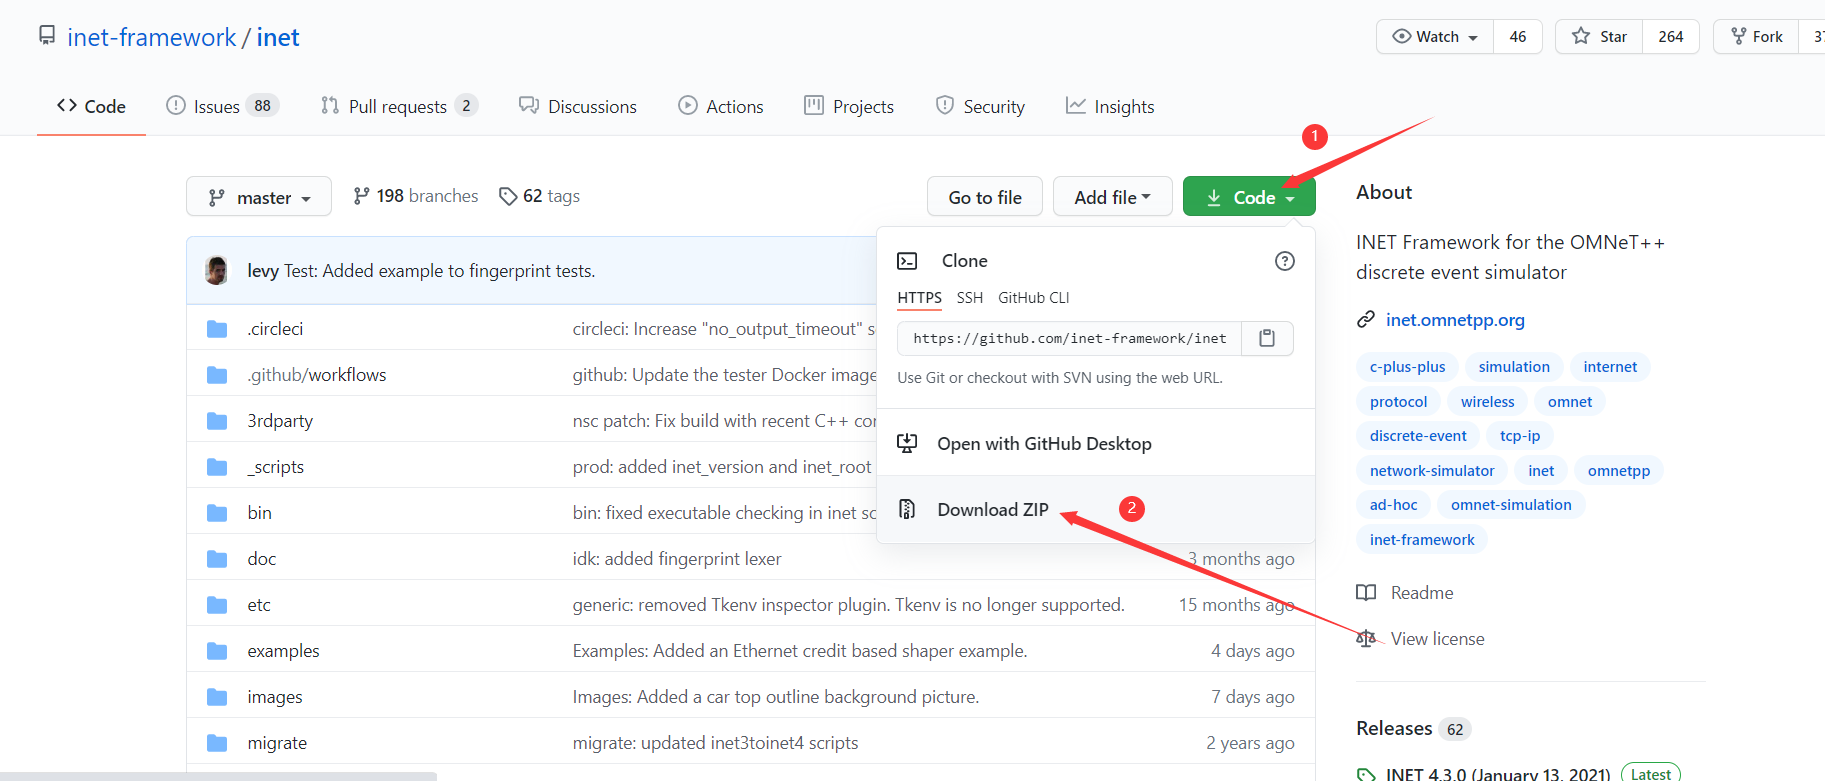
Task: Open the examples folder
Action: tap(284, 651)
